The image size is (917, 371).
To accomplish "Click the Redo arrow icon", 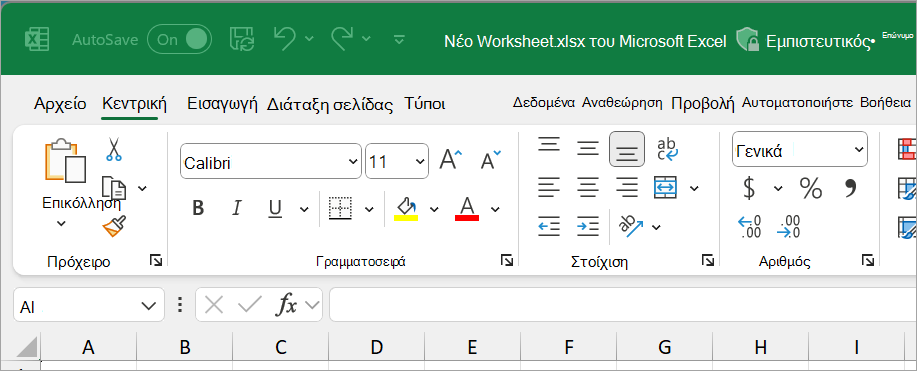I will (x=342, y=38).
